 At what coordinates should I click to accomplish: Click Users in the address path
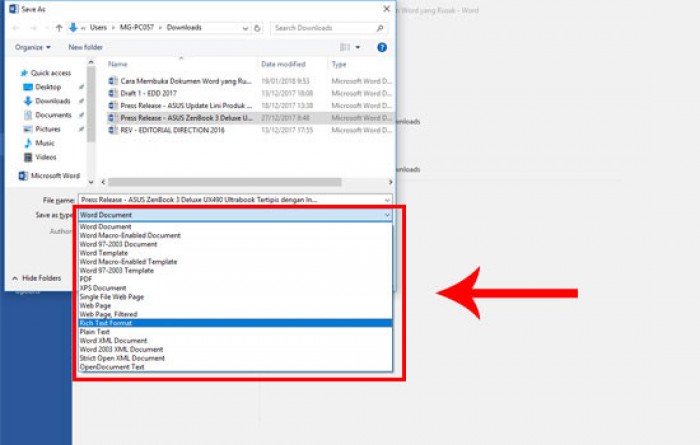[98, 28]
